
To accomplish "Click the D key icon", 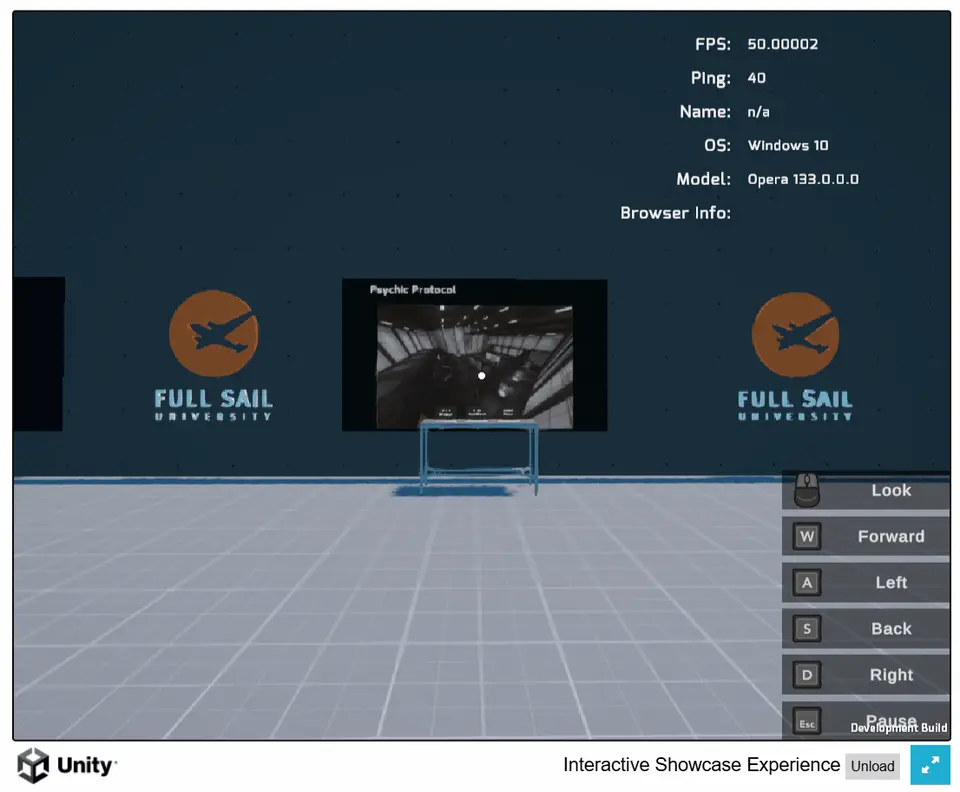I will click(x=807, y=675).
